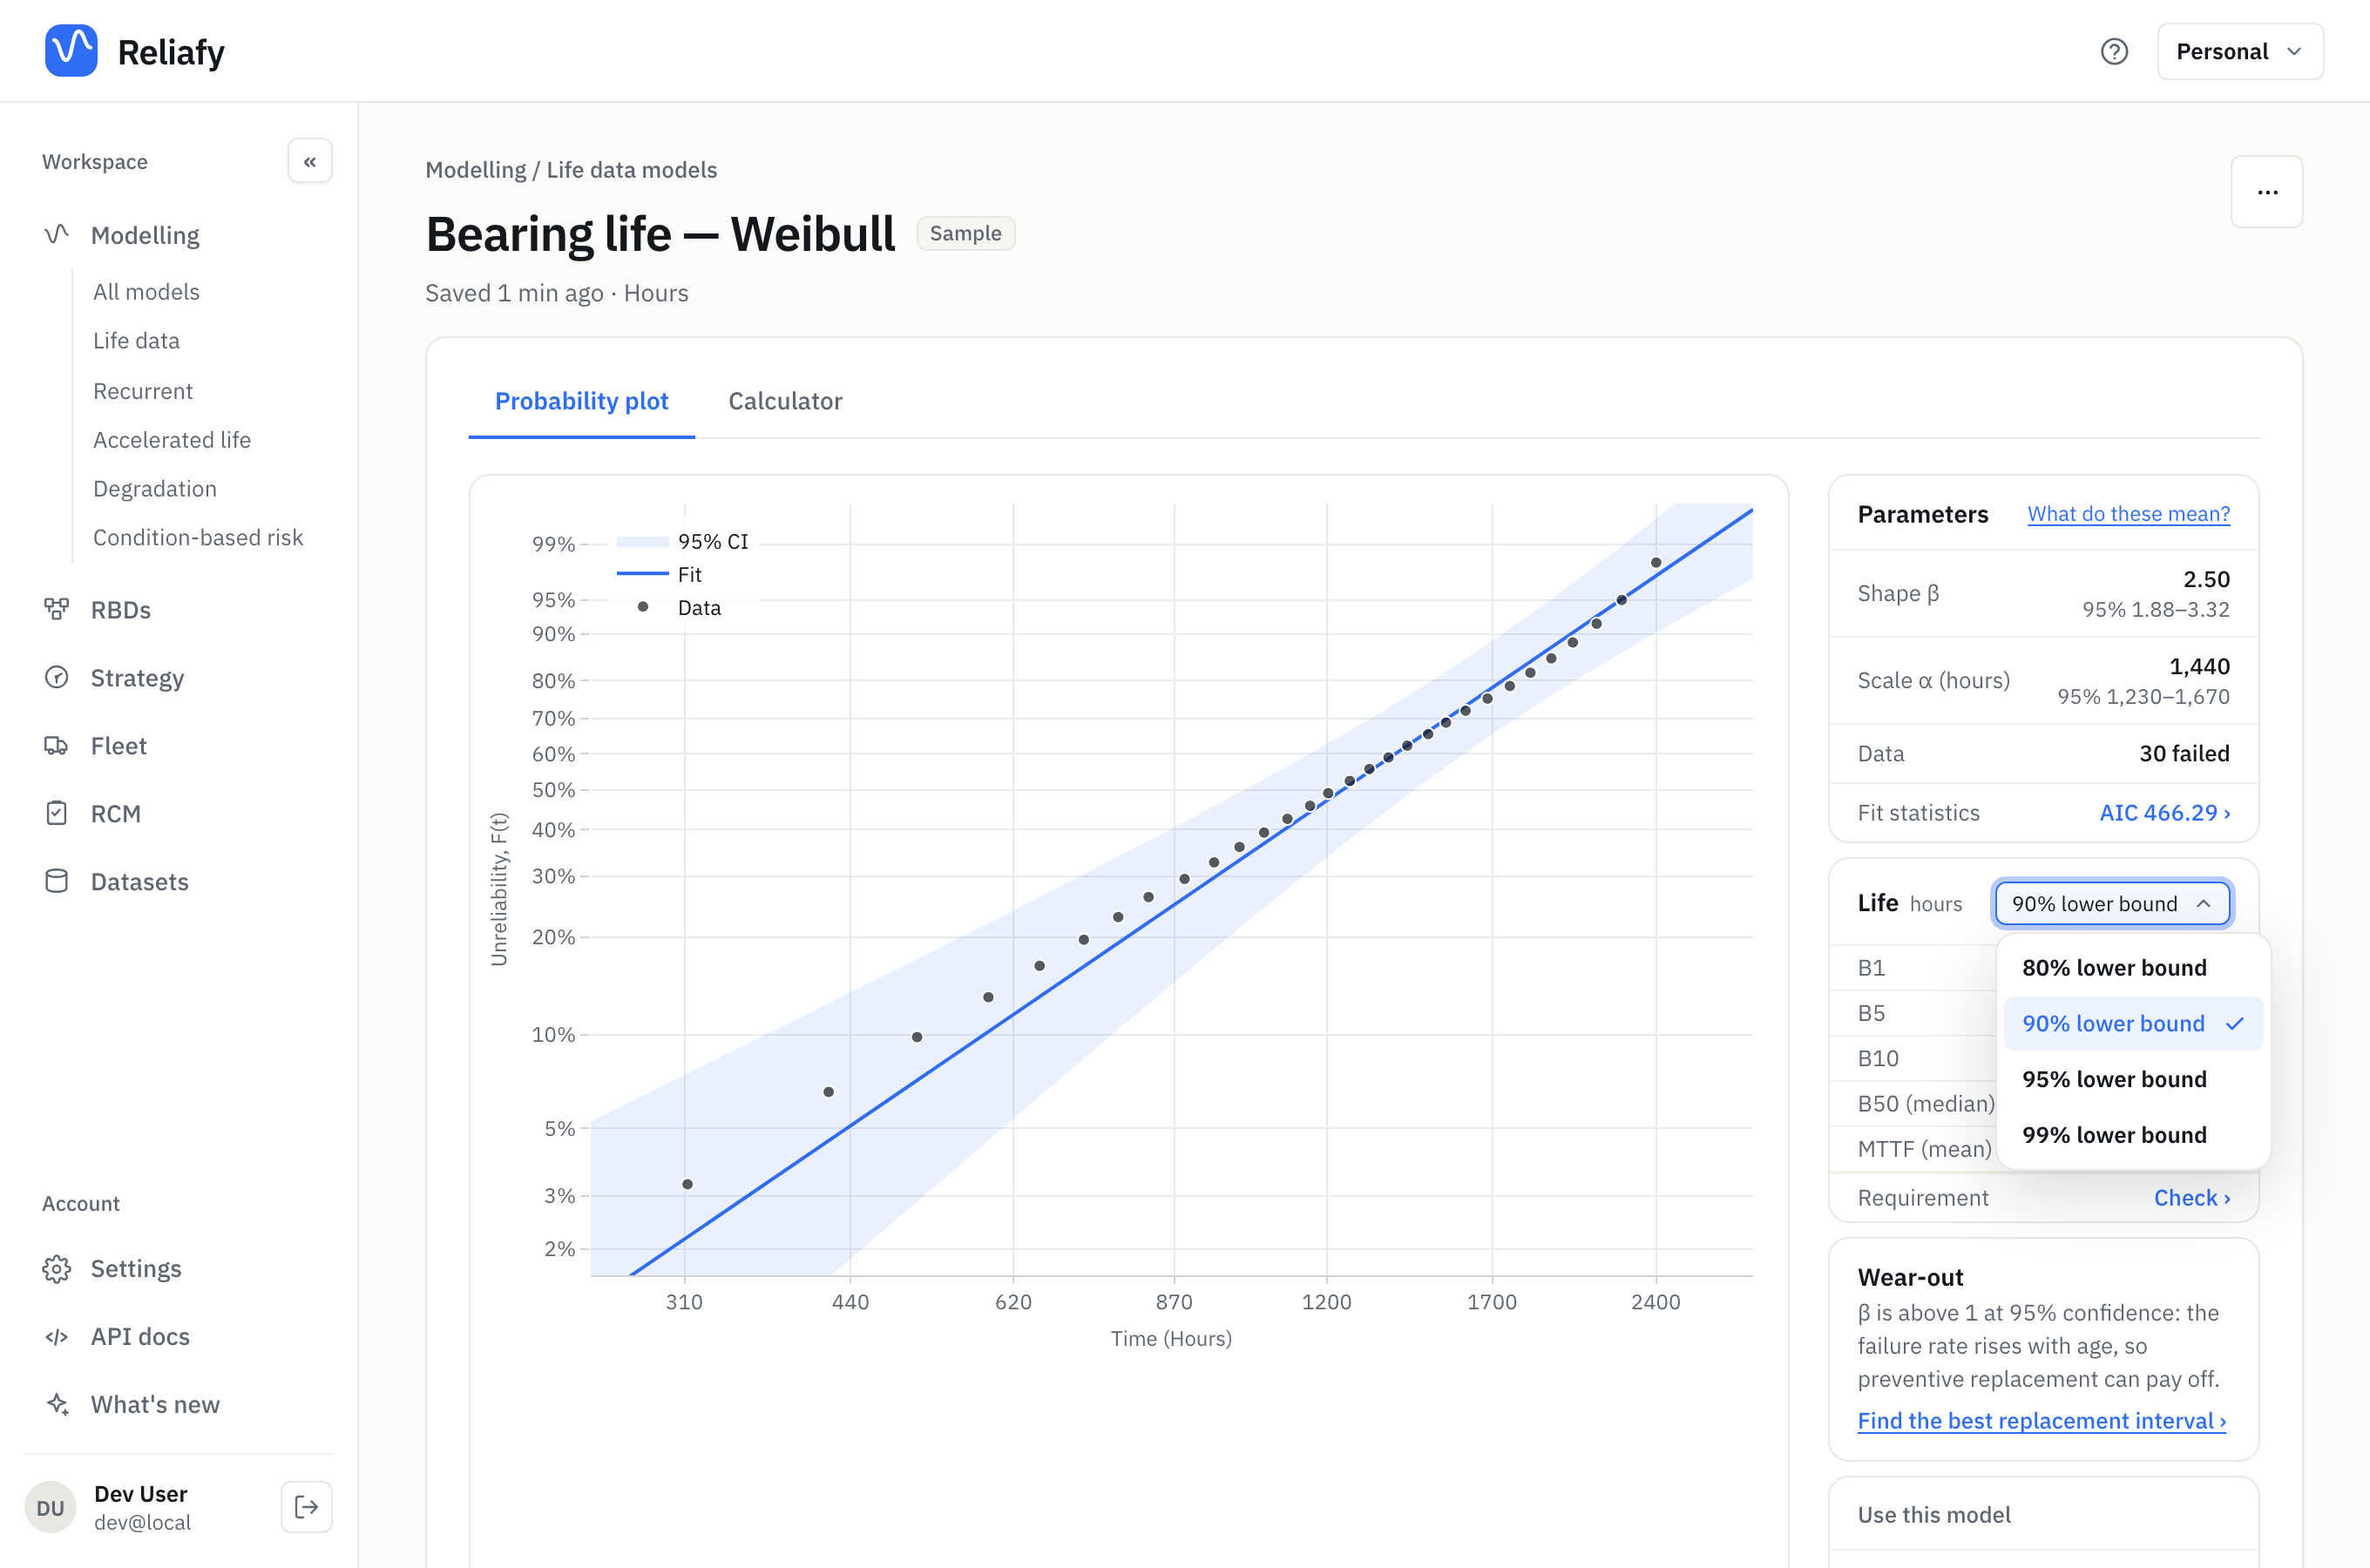Screen dimensions: 2370x1568
Task: Open the Requirement Check link
Action: click(x=2192, y=1198)
